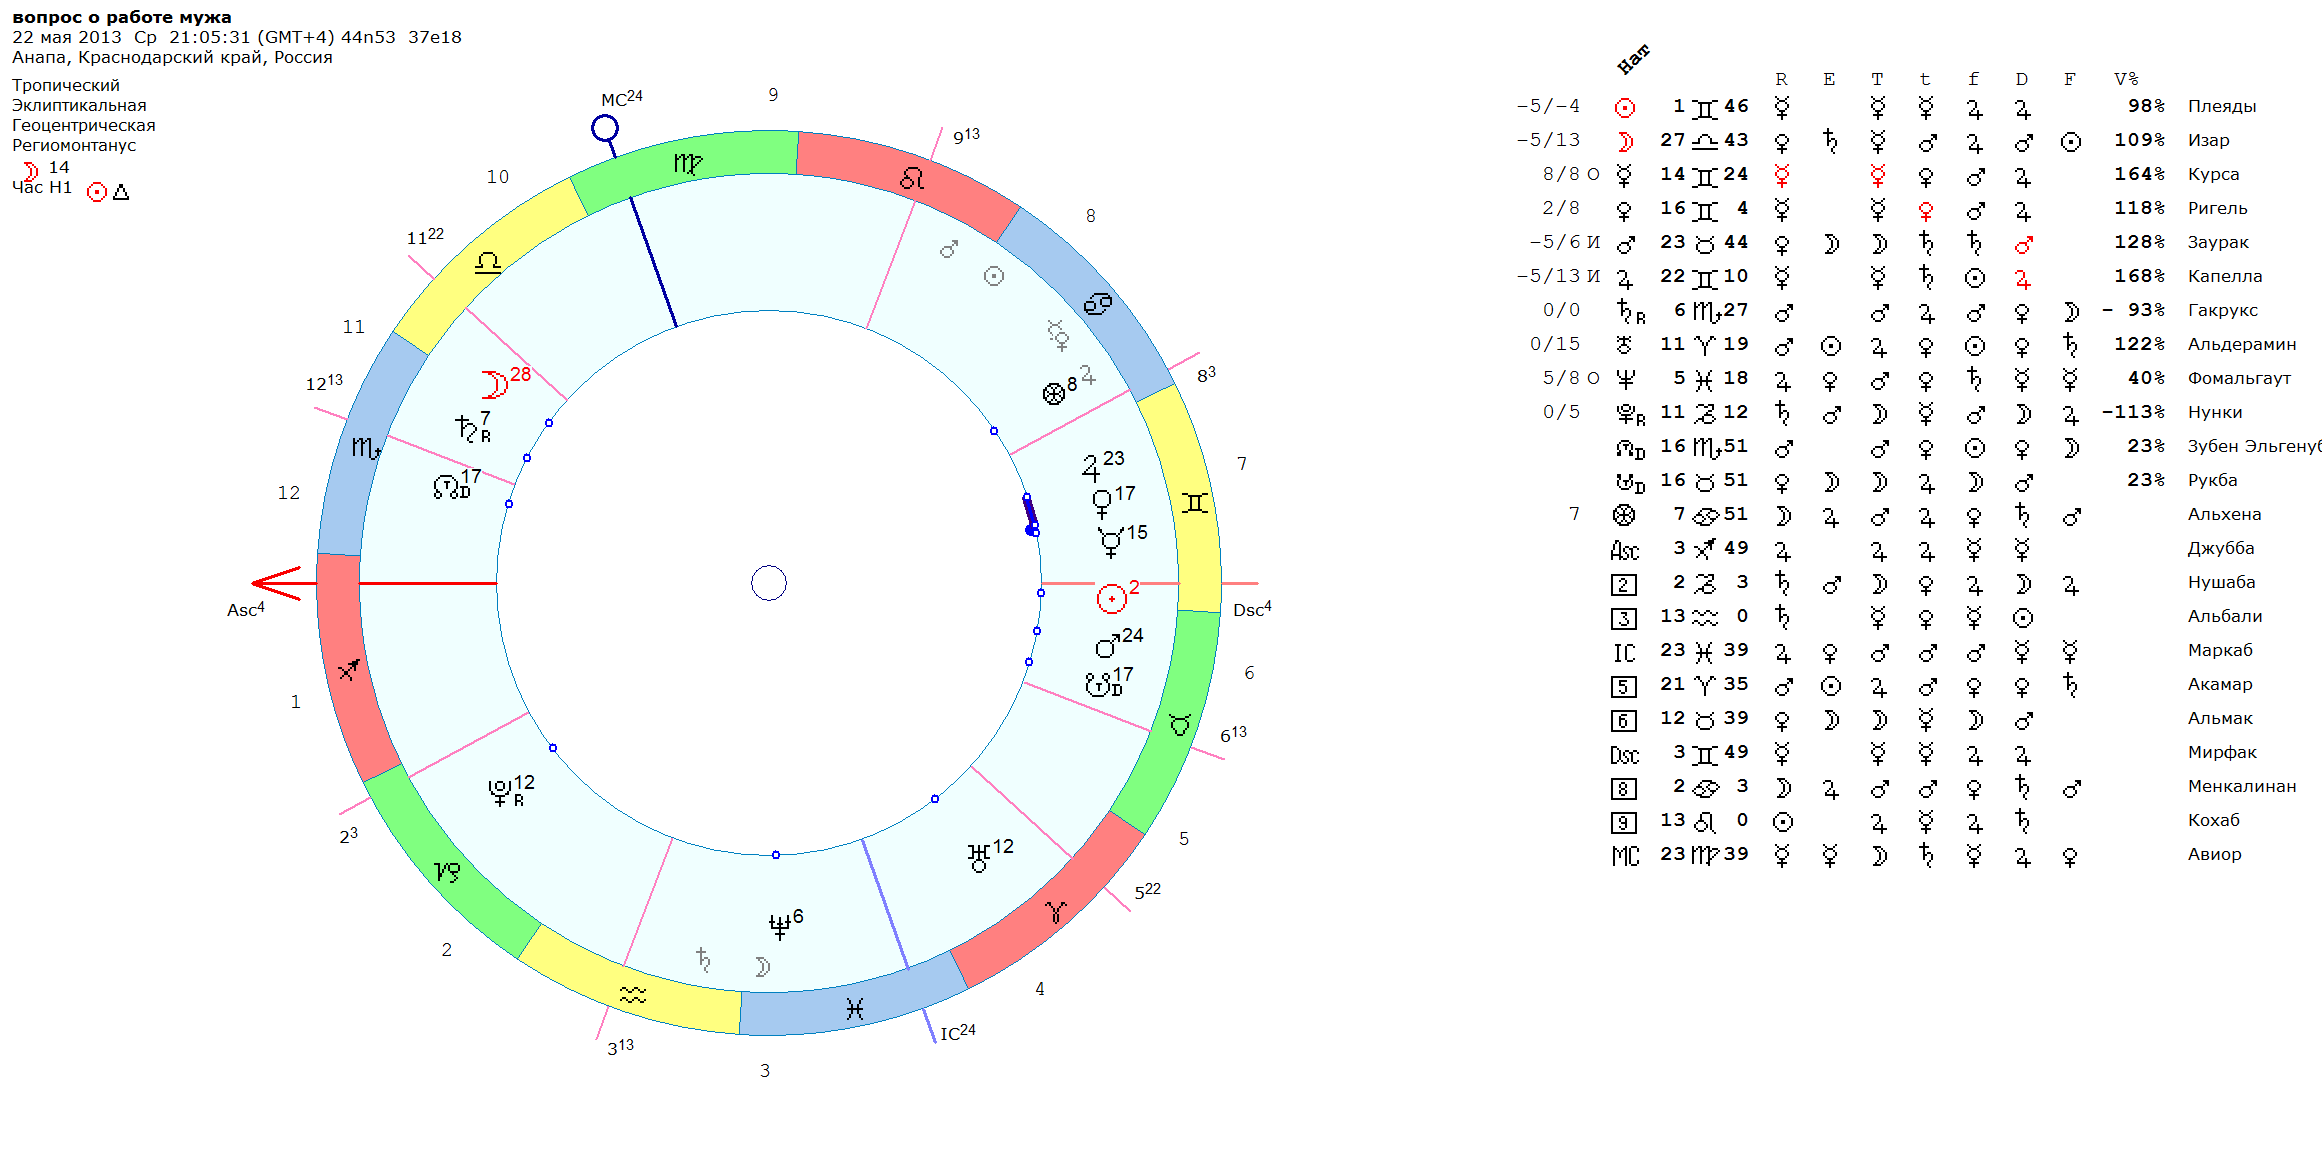Click the 'Час H1' label
The height and width of the screenshot is (1166, 2322).
(x=42, y=187)
